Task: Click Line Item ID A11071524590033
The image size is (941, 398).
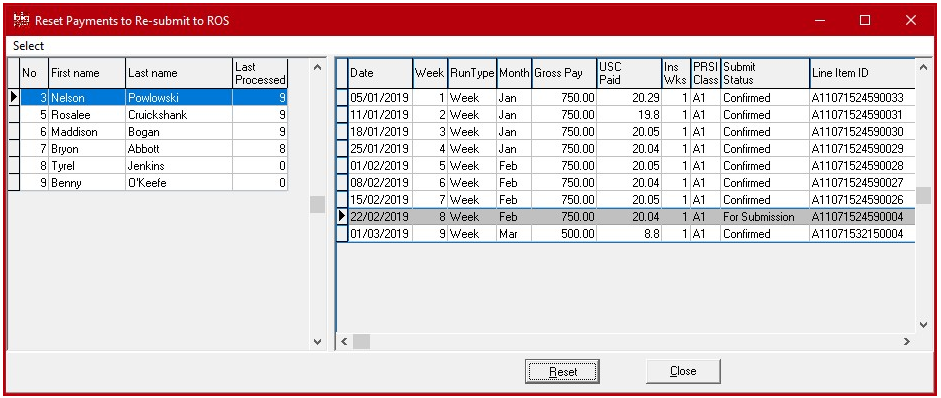Action: [862, 98]
